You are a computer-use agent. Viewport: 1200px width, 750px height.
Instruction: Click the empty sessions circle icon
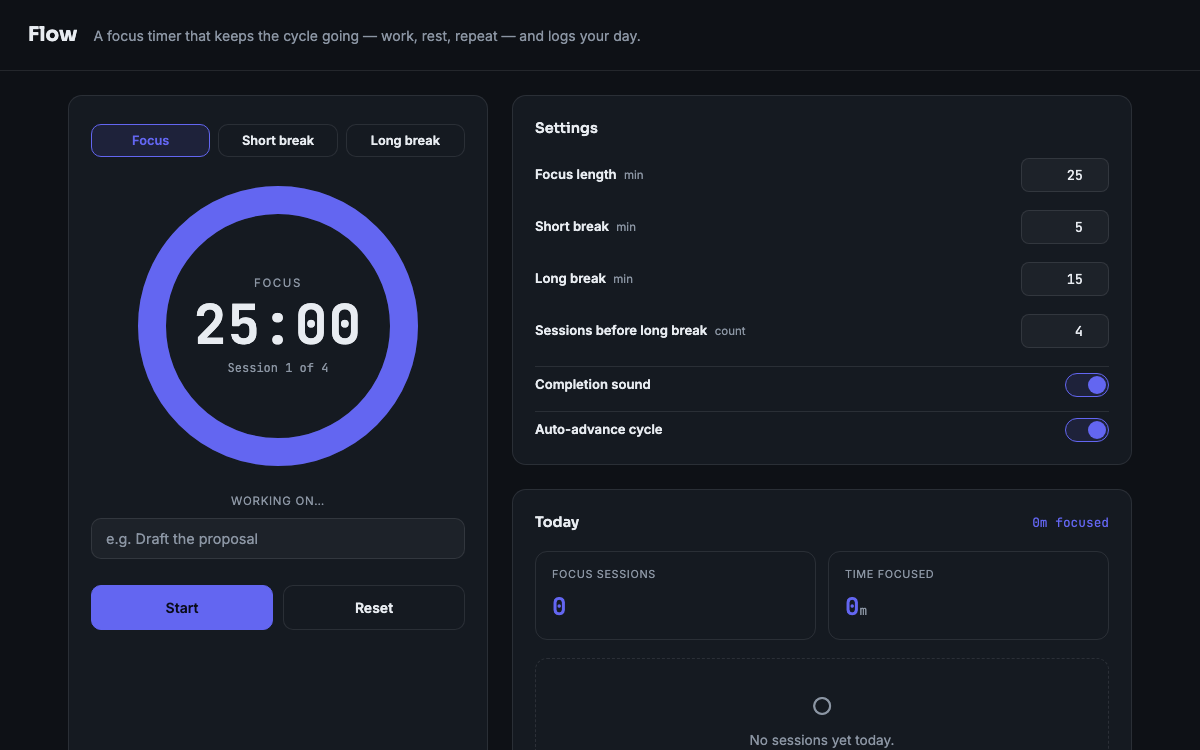pyautogui.click(x=822, y=706)
